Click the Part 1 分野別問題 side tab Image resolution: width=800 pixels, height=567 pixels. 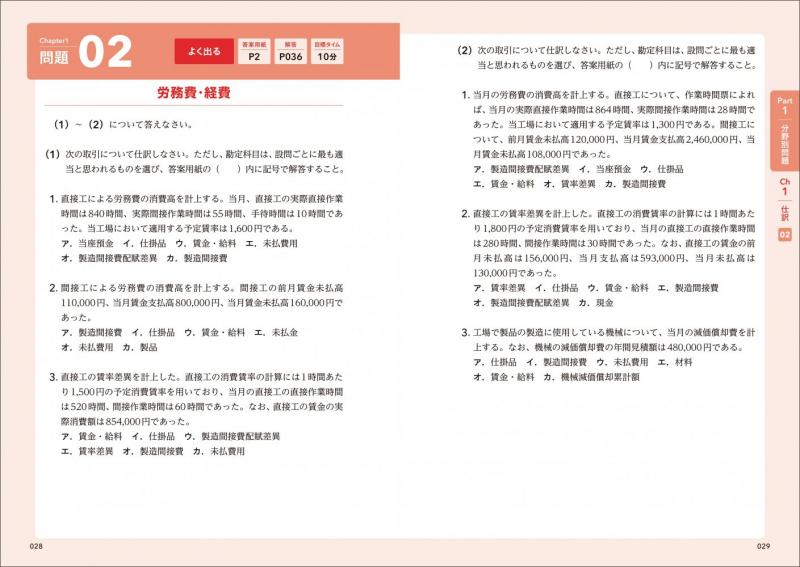pyautogui.click(x=785, y=131)
